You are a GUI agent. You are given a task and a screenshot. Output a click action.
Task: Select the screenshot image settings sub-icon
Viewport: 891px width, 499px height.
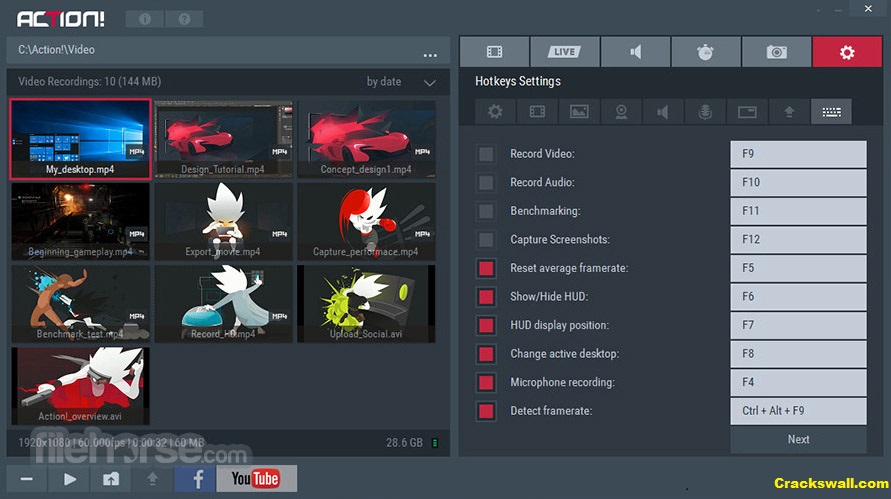click(579, 111)
